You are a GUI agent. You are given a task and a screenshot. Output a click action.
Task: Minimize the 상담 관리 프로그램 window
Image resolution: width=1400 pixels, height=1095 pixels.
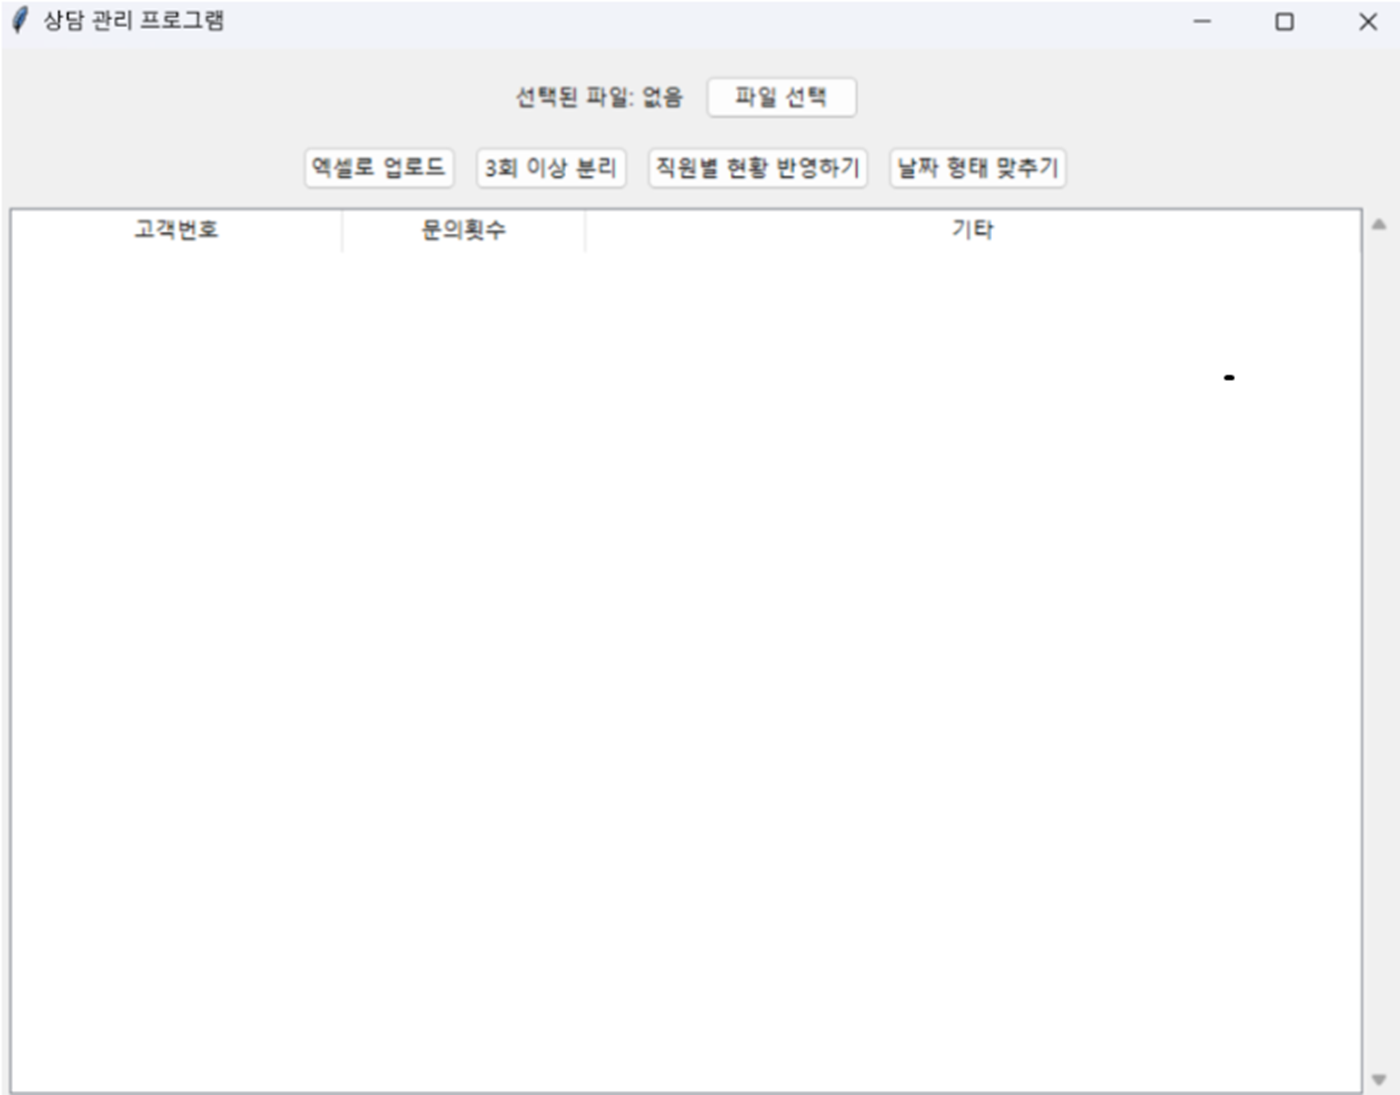(x=1202, y=21)
